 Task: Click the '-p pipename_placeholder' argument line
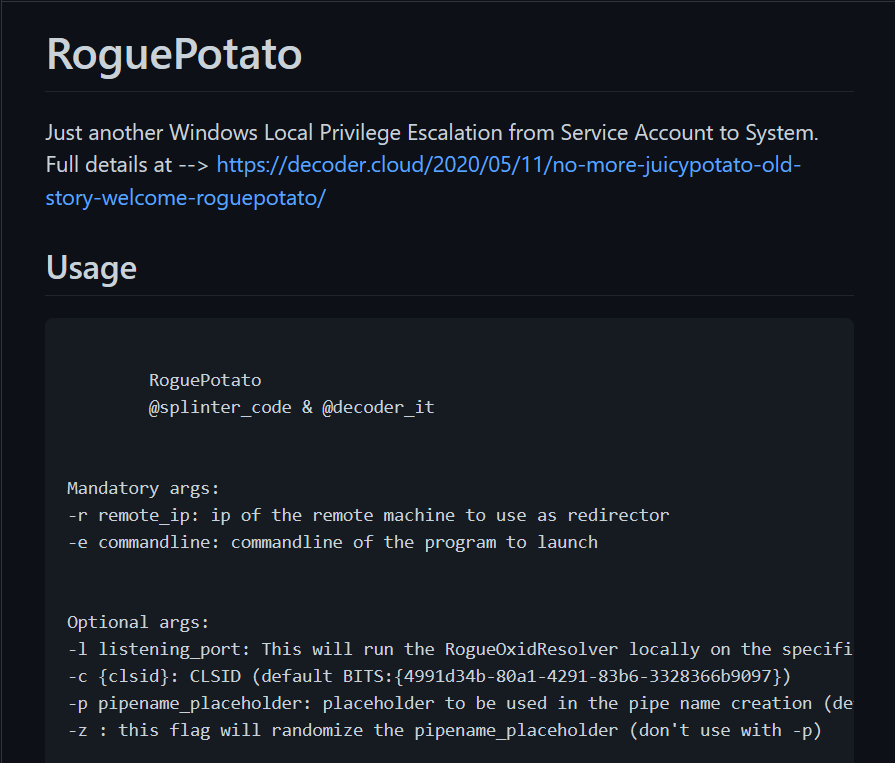(459, 703)
